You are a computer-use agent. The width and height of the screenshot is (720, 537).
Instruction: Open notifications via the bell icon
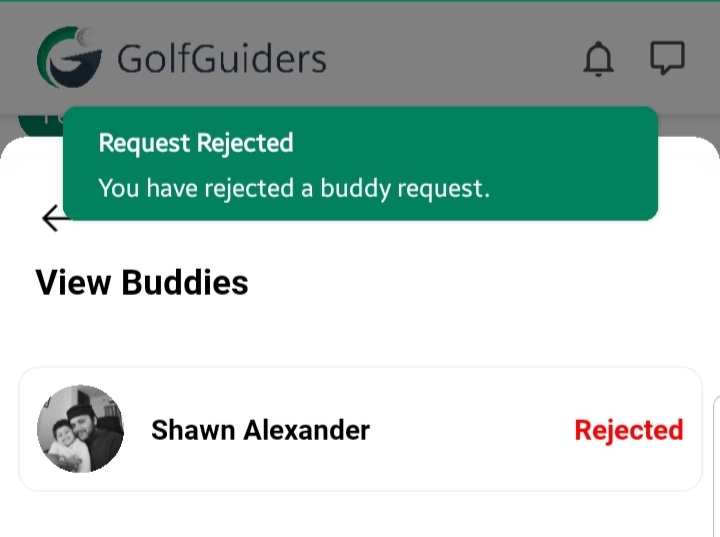[598, 59]
